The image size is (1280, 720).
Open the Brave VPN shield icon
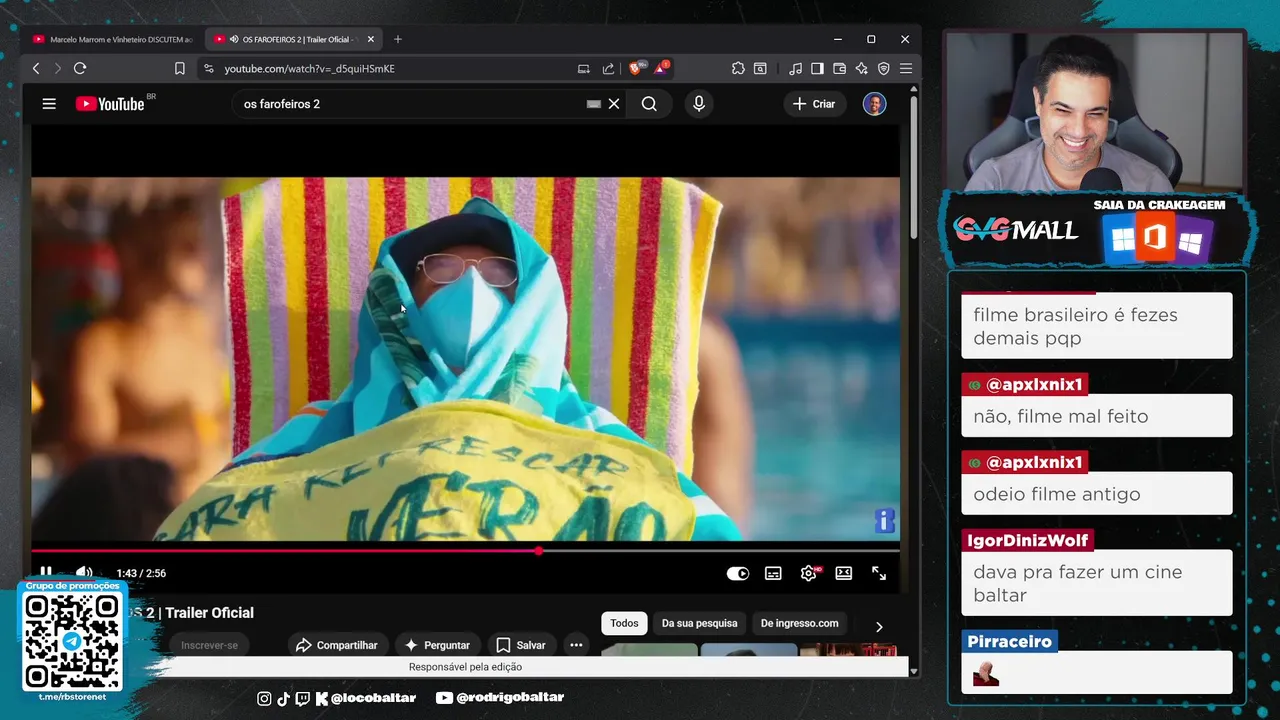tap(883, 68)
